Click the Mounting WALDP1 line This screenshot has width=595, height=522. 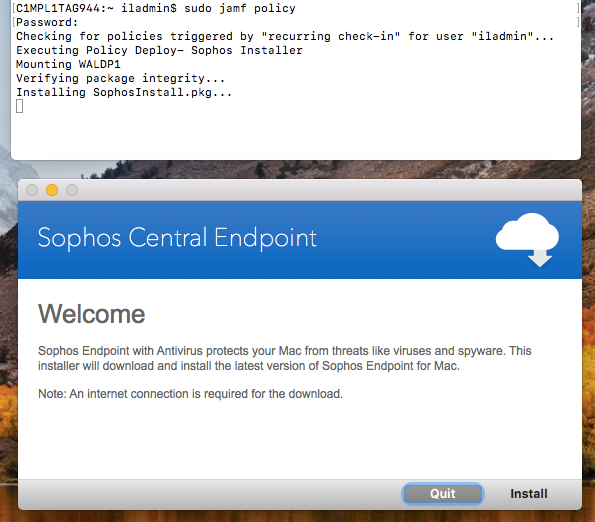68,64
